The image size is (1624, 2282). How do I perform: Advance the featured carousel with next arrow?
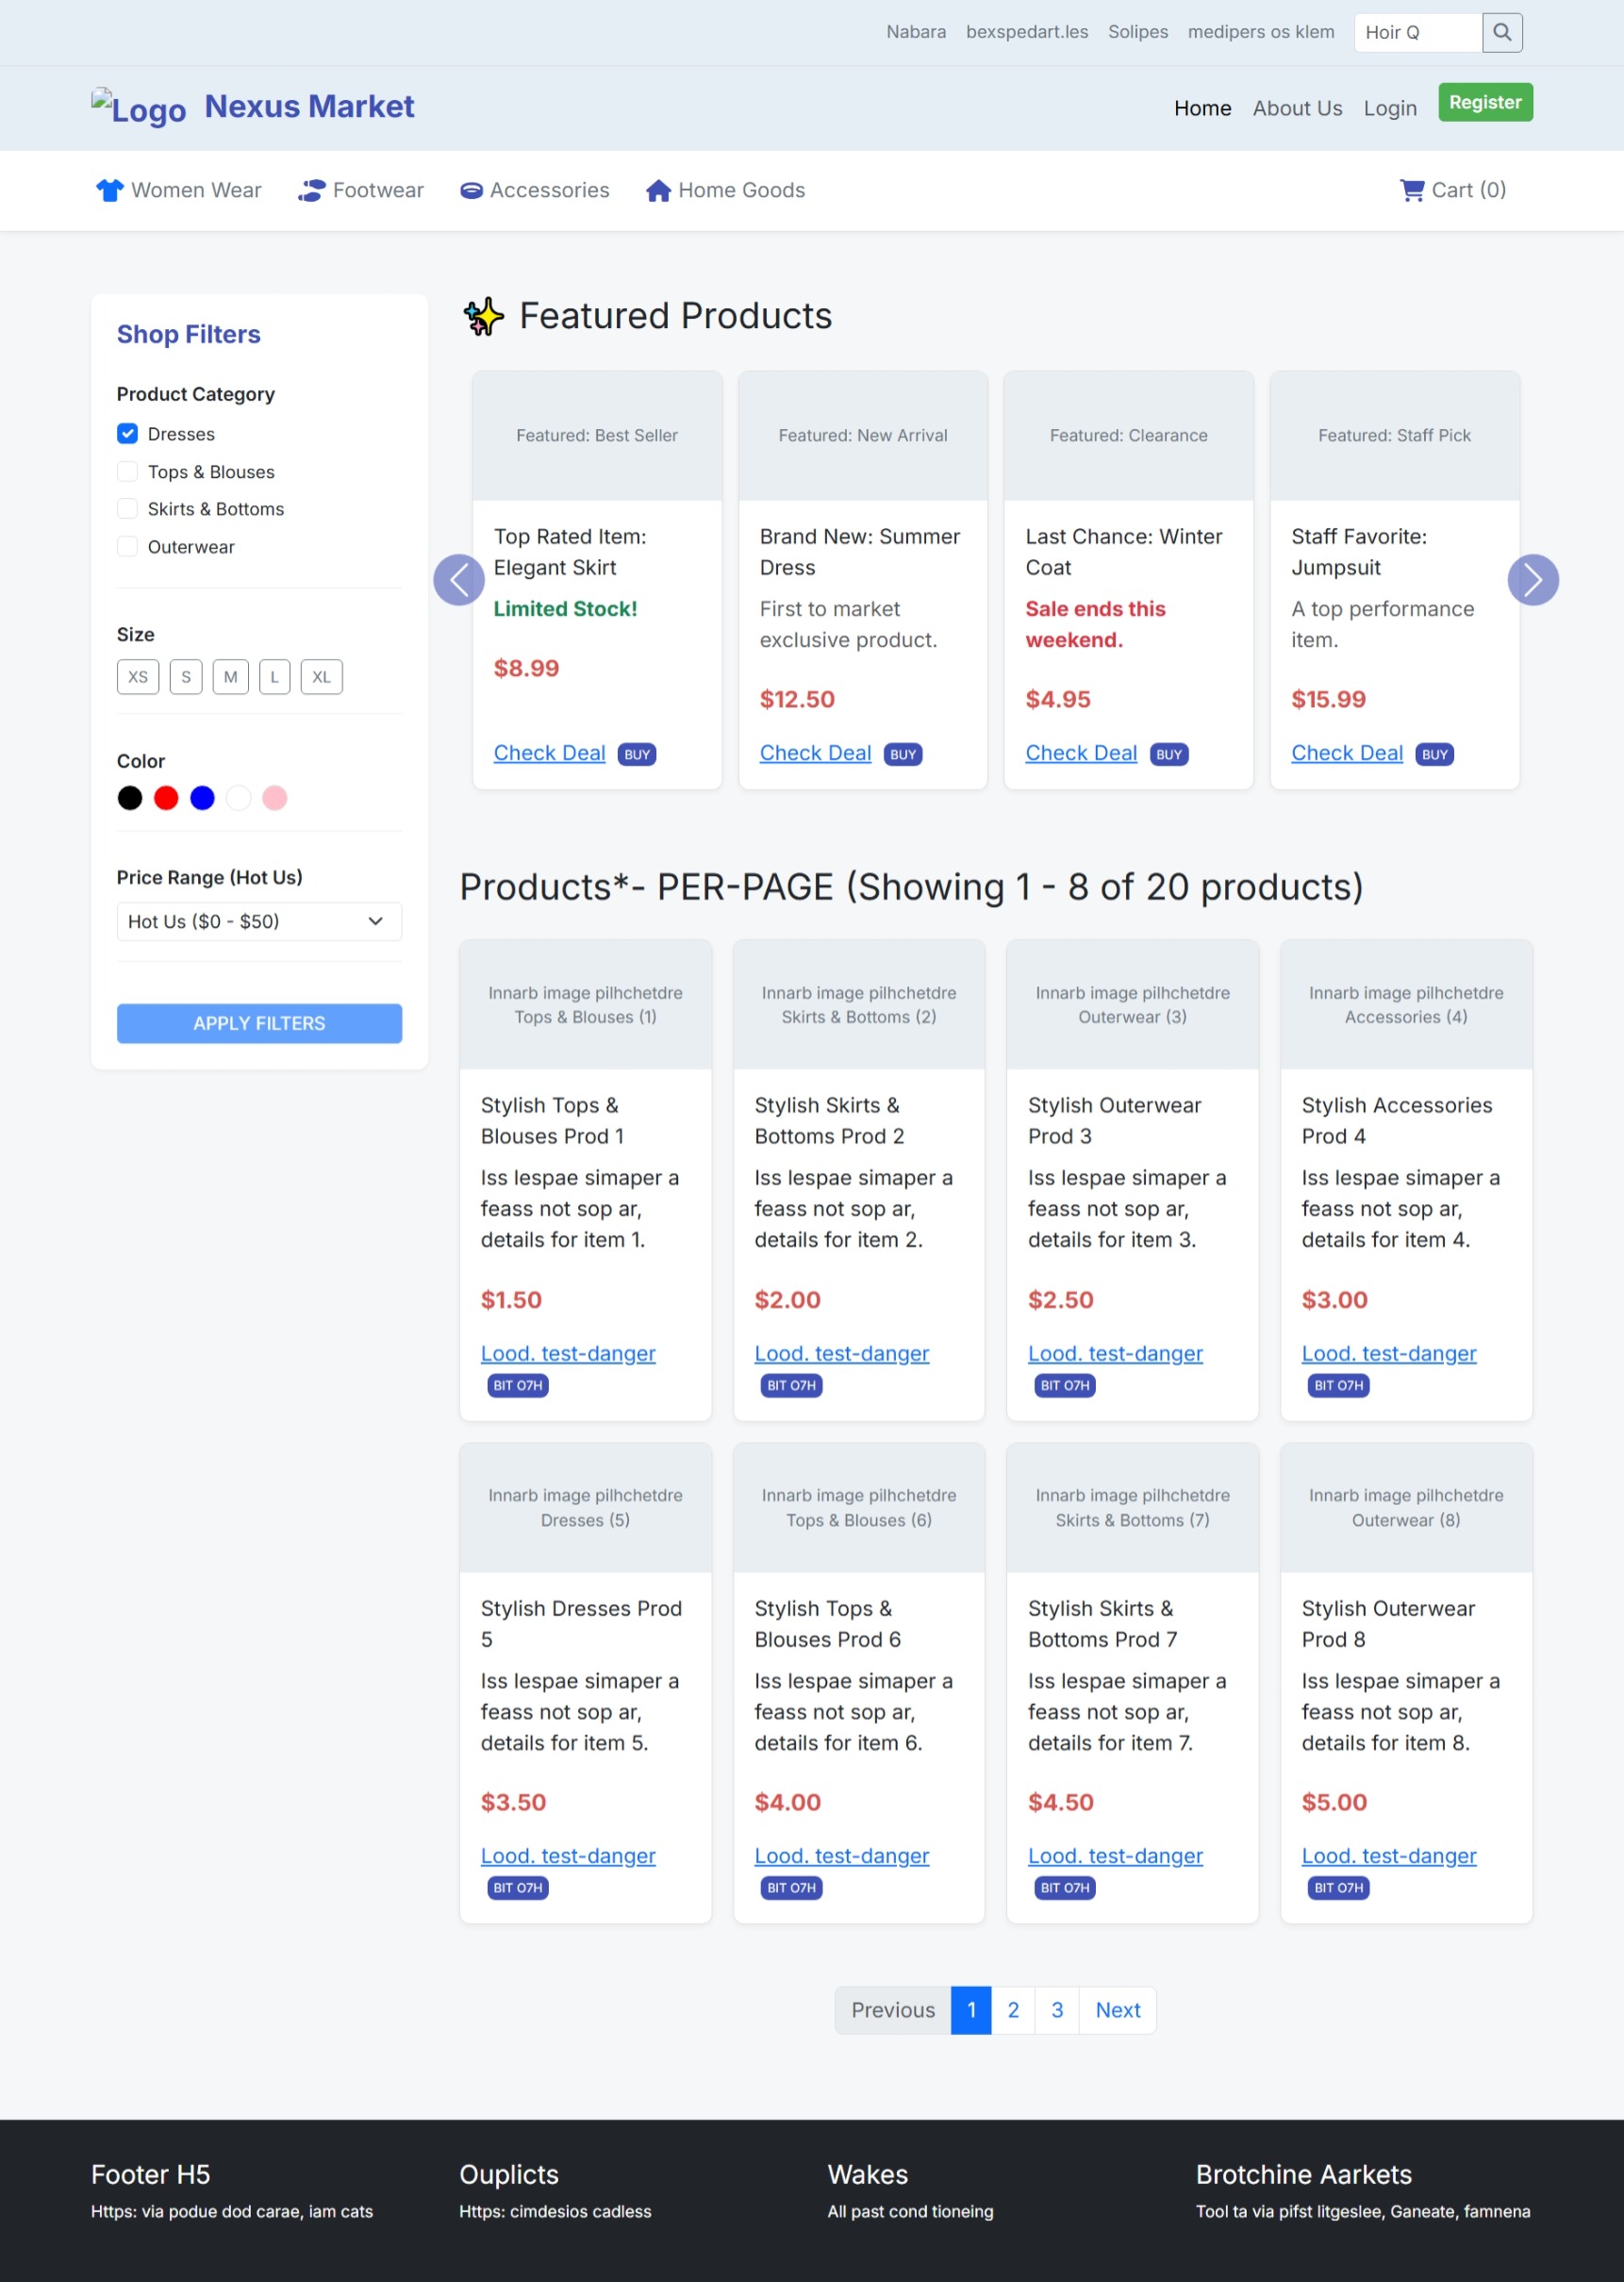pos(1532,580)
